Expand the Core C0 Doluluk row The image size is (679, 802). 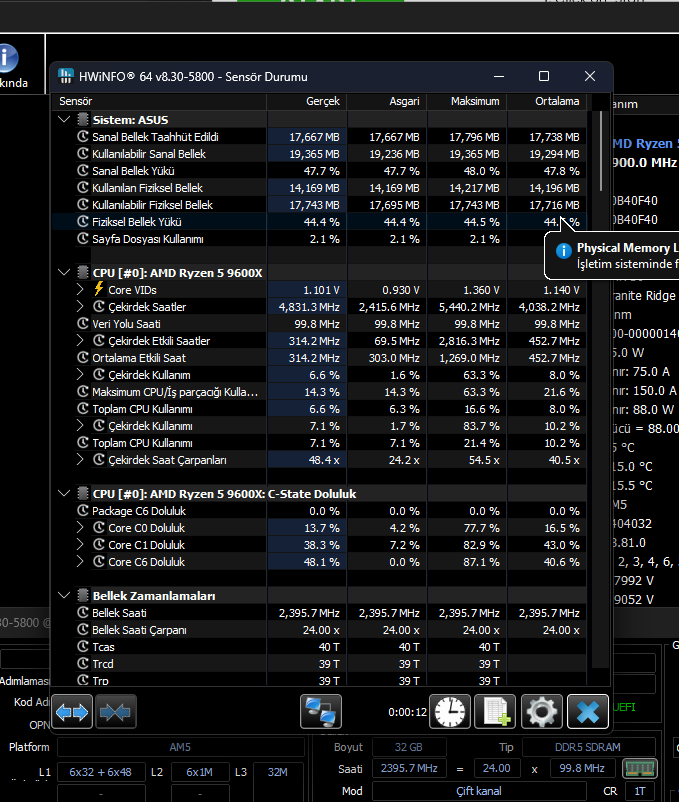pyautogui.click(x=80, y=527)
